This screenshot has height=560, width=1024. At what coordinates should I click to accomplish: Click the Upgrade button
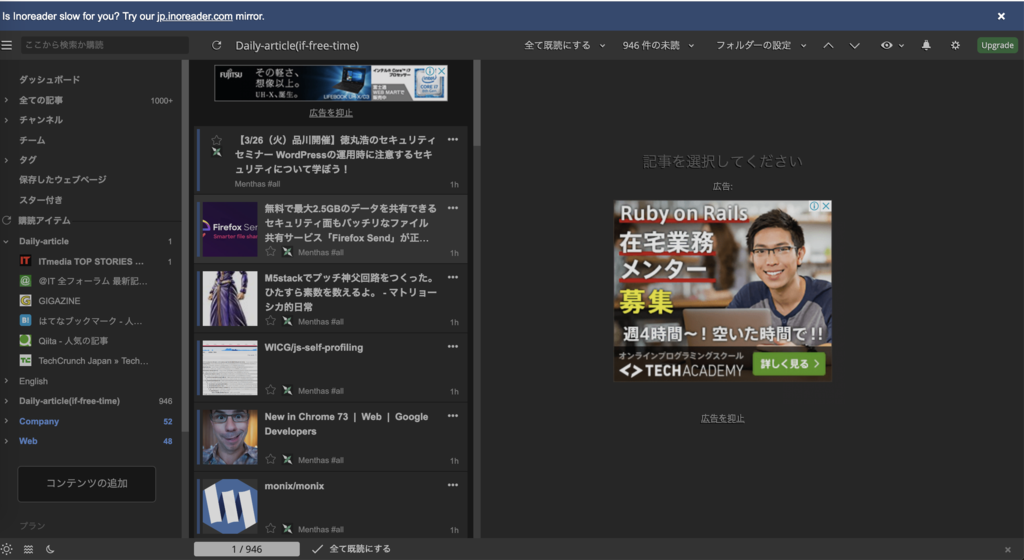(997, 45)
